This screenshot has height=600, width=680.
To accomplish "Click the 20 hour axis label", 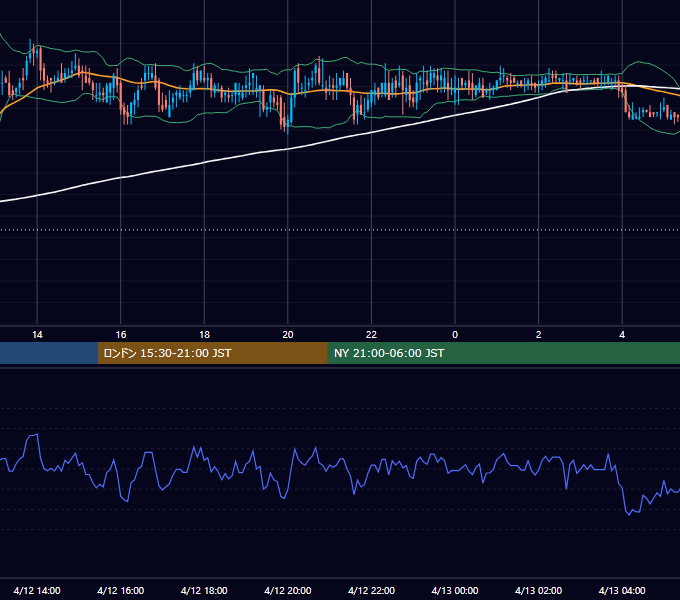I will [x=288, y=335].
